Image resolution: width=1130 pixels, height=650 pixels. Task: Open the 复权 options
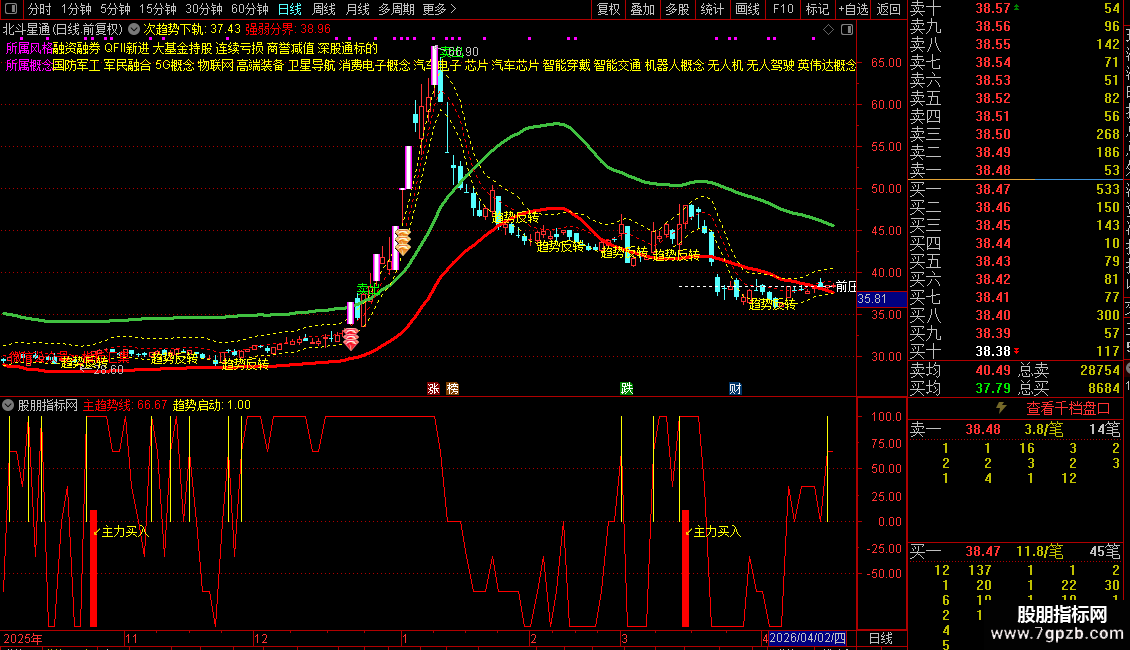[608, 9]
